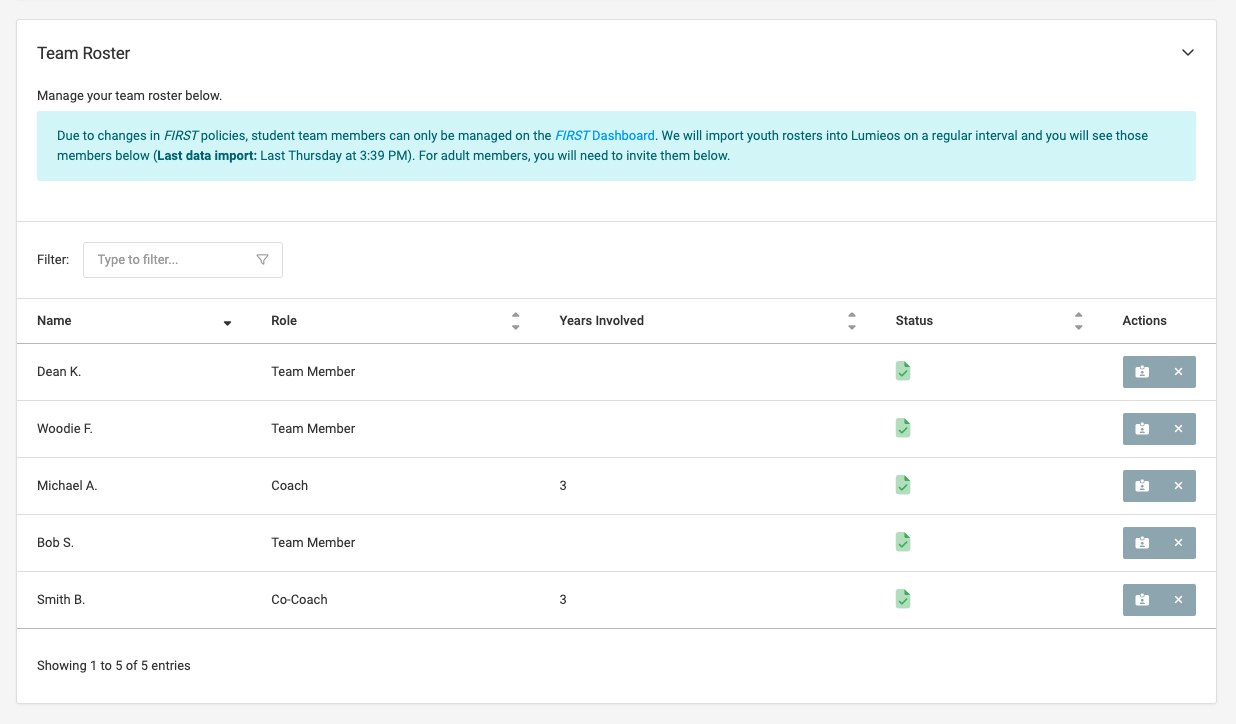1236x724 pixels.
Task: Open the FIRST Dashboard link
Action: coord(605,136)
